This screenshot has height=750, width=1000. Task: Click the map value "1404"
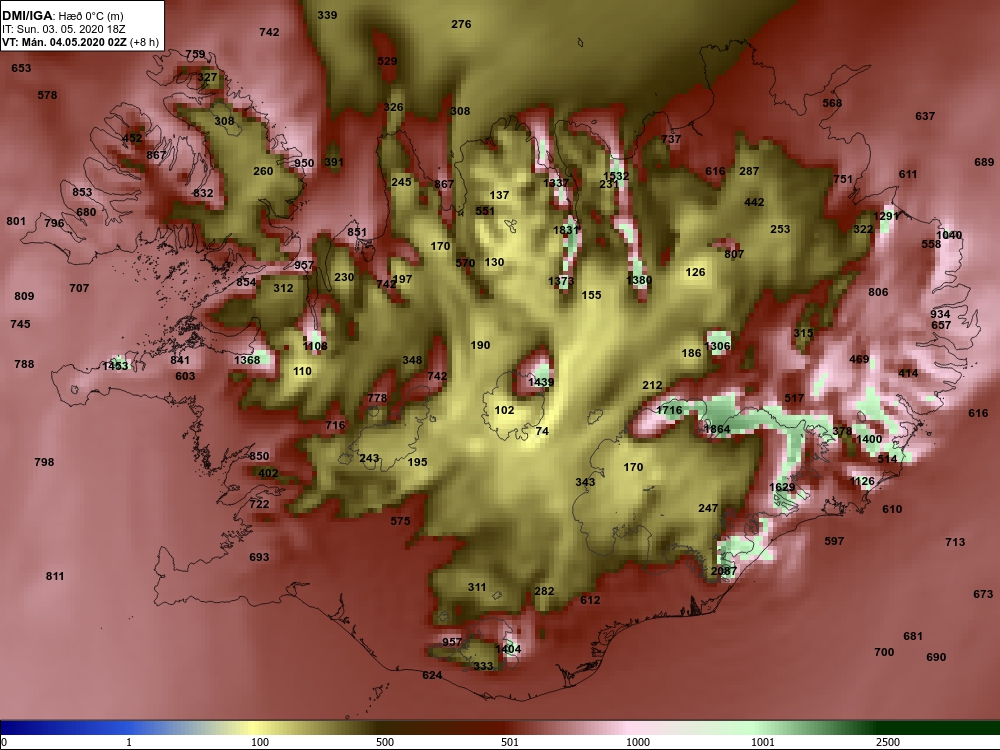(508, 649)
